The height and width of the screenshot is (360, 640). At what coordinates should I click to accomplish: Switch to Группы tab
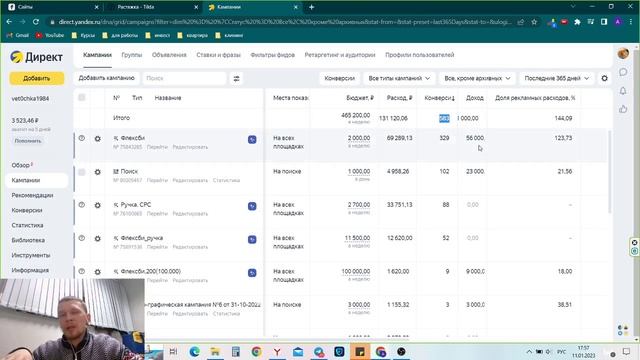(x=131, y=55)
